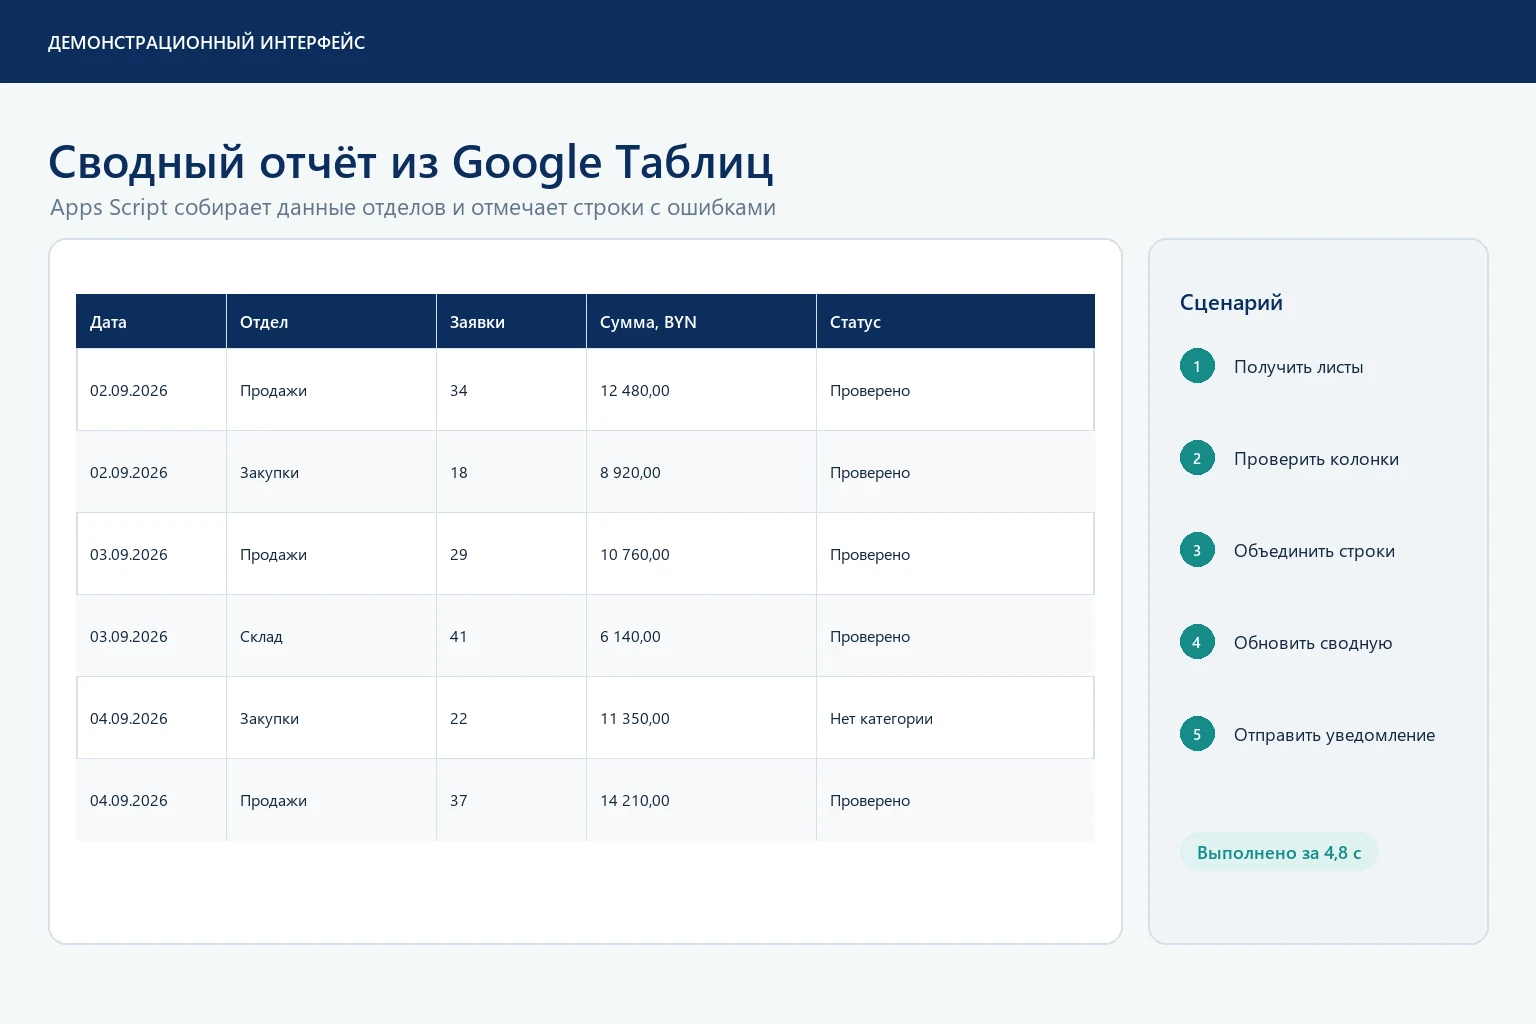Click the amount cell 14 210,00
Viewport: 1536px width, 1024px height.
tap(701, 800)
